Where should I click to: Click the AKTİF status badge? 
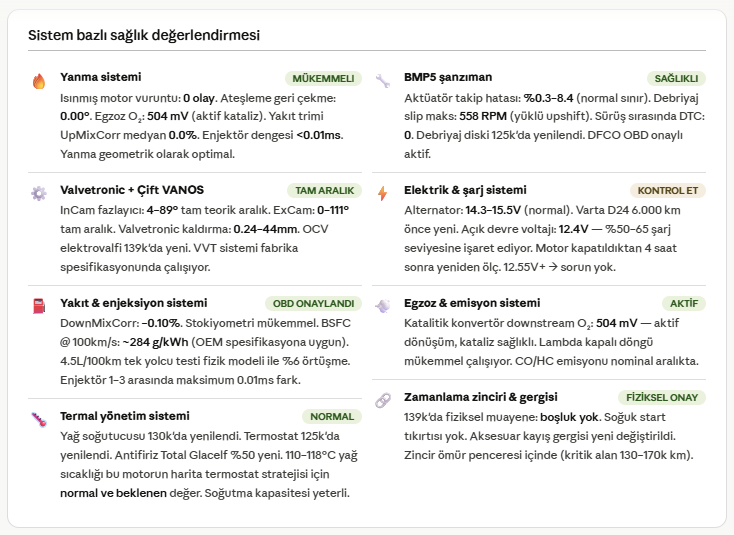pyautogui.click(x=684, y=303)
